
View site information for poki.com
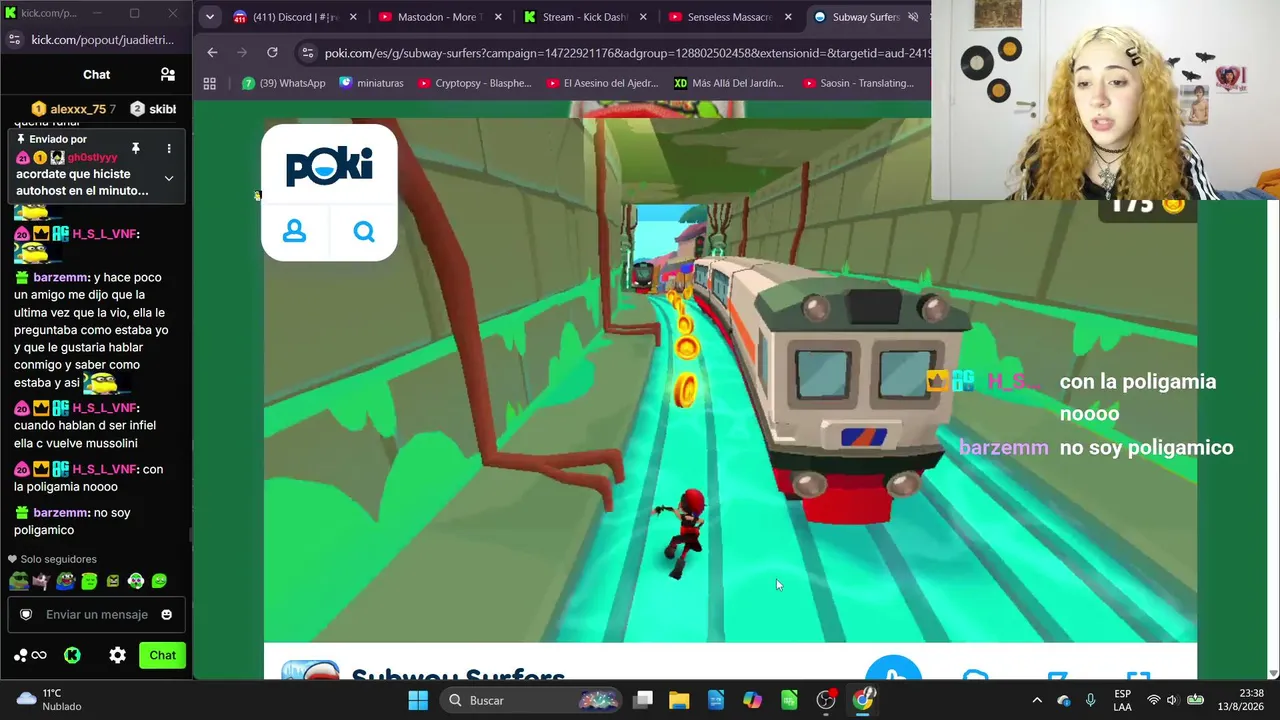click(307, 53)
